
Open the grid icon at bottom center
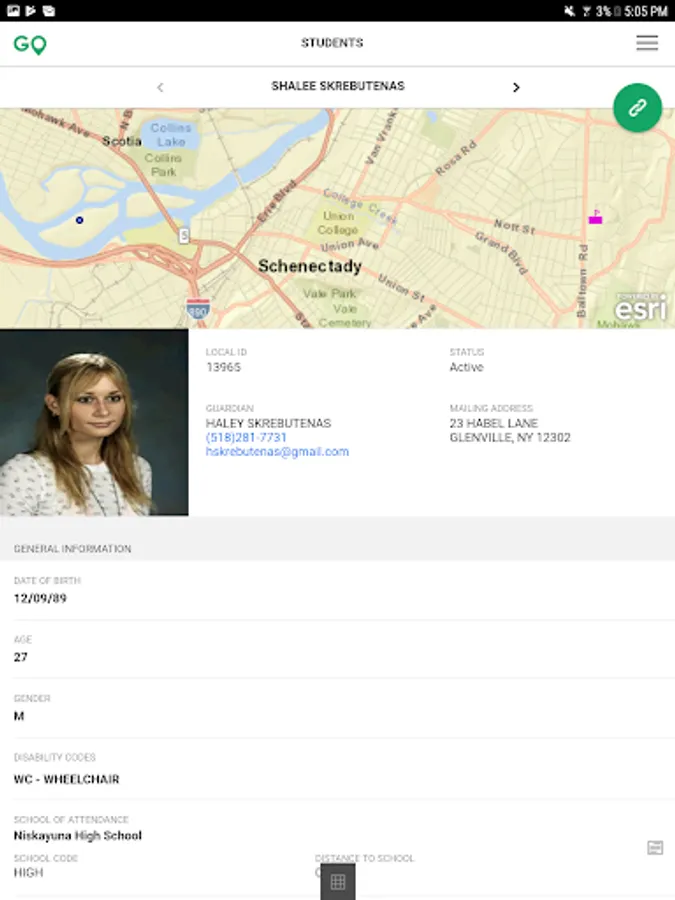[x=338, y=882]
